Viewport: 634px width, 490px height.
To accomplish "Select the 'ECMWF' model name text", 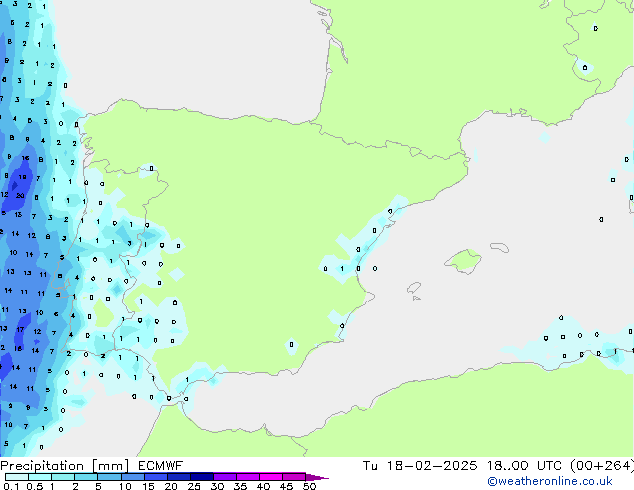I will 160,466.
